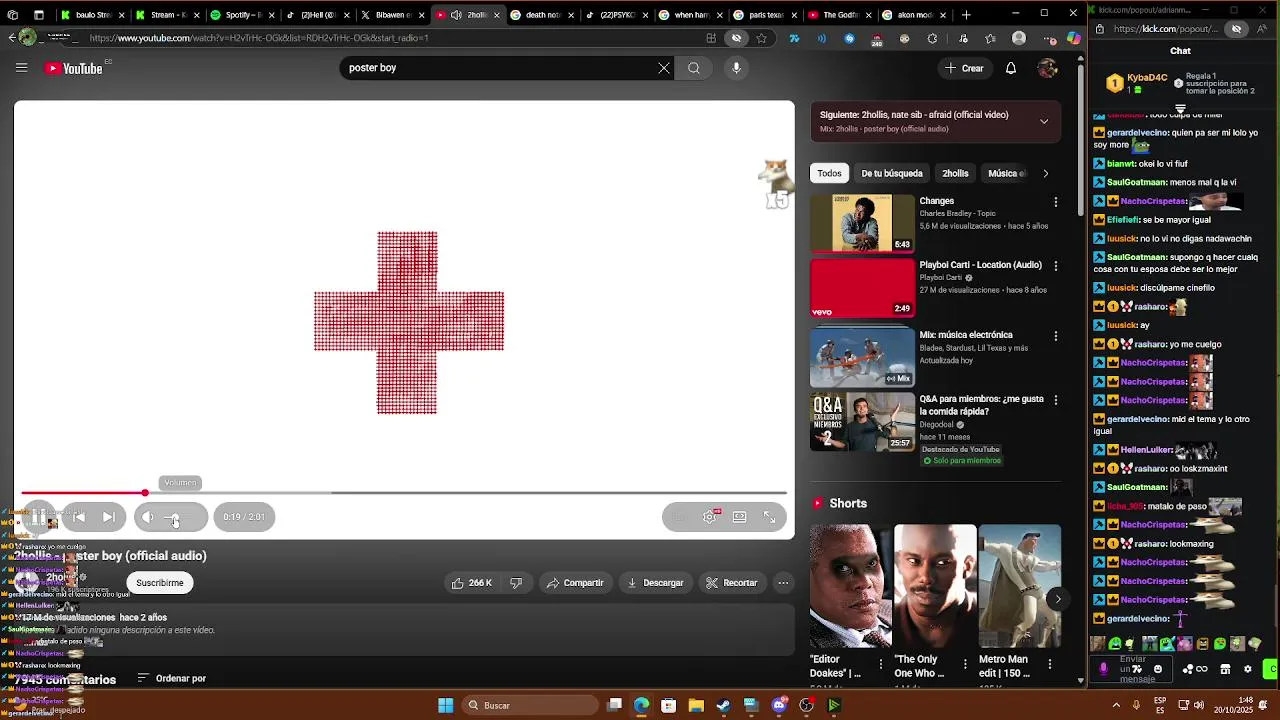The height and width of the screenshot is (720, 1280).
Task: Seek on the video progress bar
Action: [x=404, y=493]
